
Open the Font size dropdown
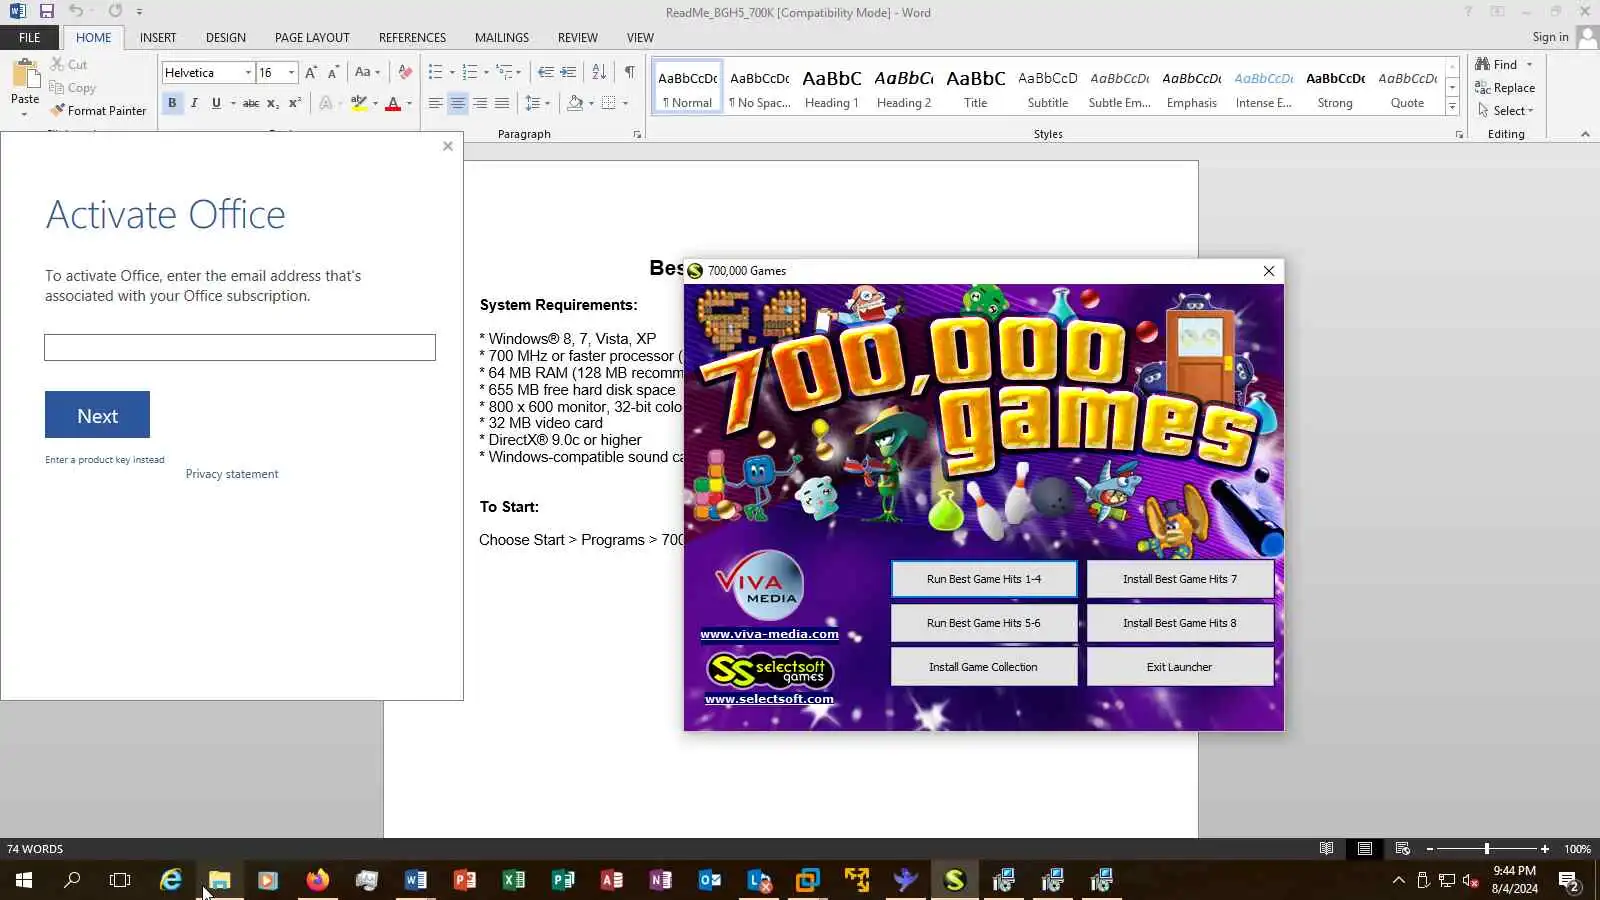pyautogui.click(x=291, y=73)
